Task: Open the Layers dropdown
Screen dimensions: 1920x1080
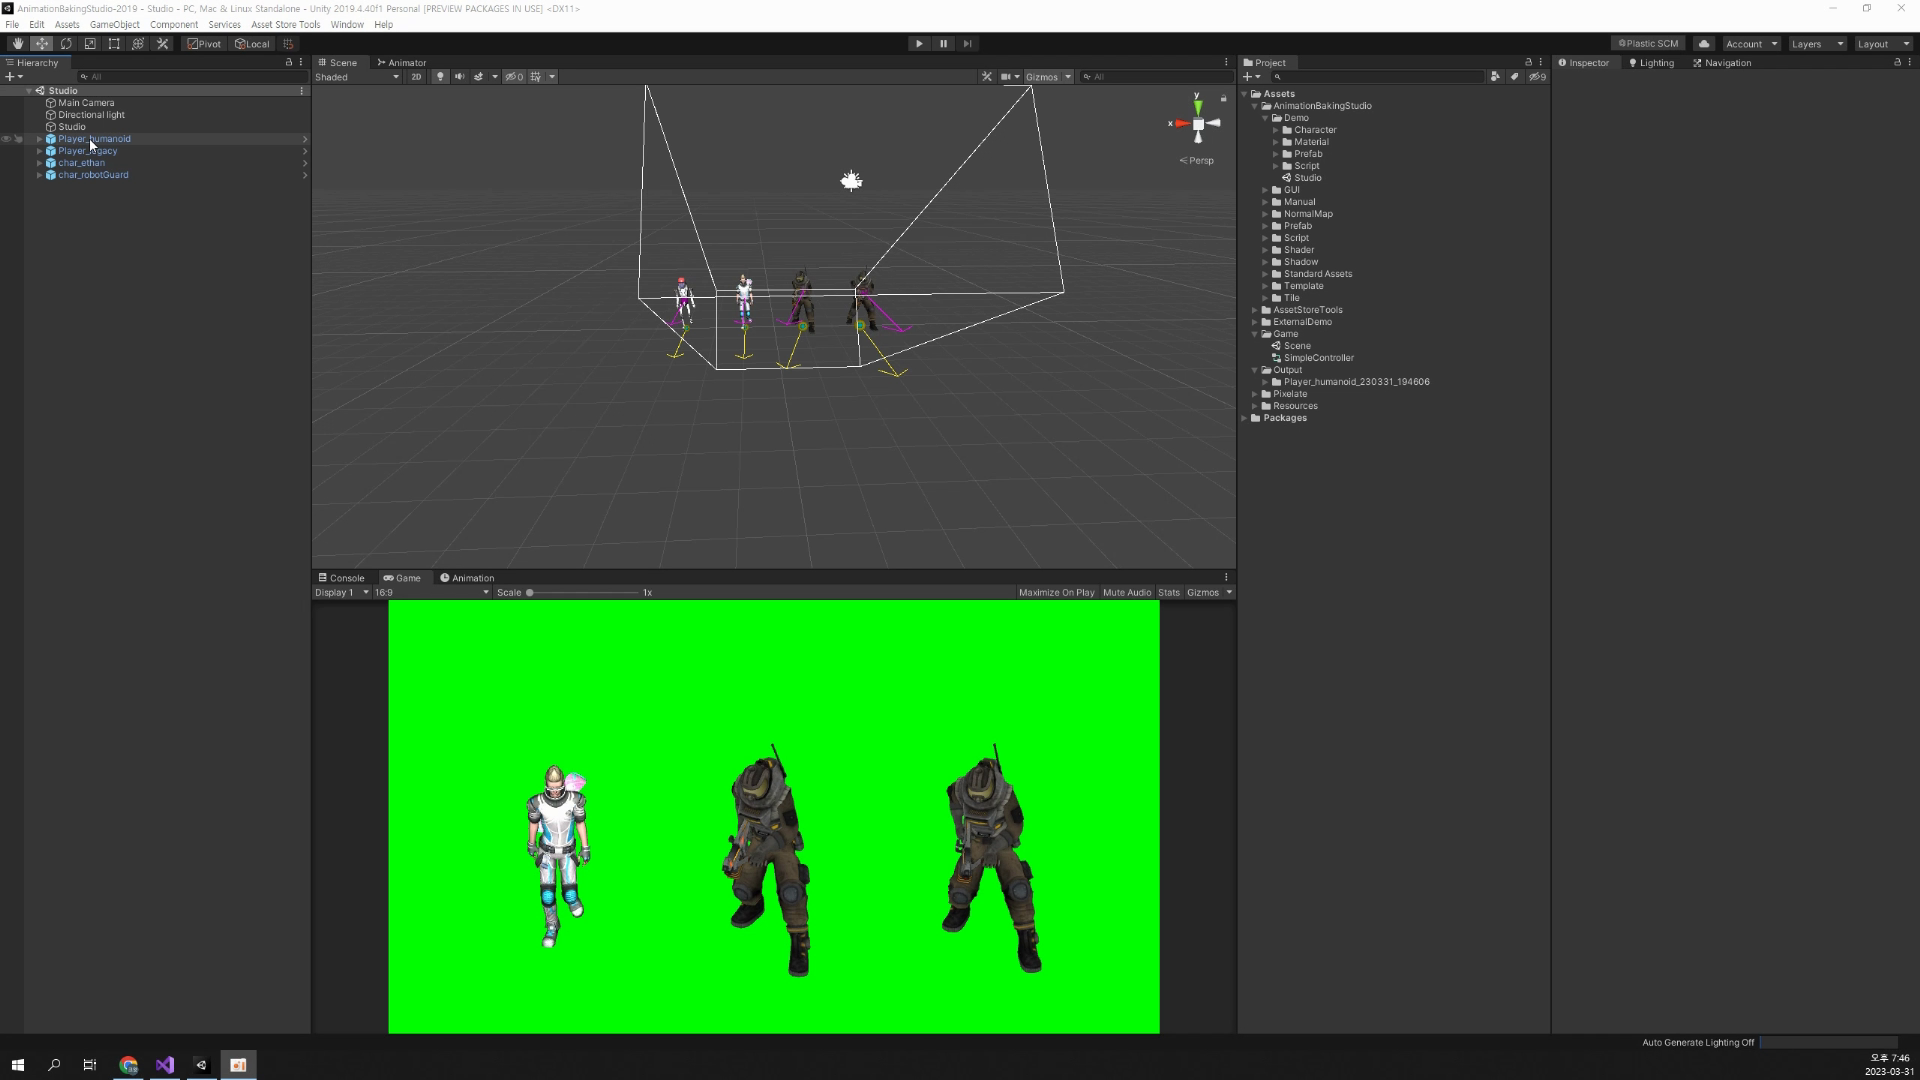Action: [x=1816, y=44]
